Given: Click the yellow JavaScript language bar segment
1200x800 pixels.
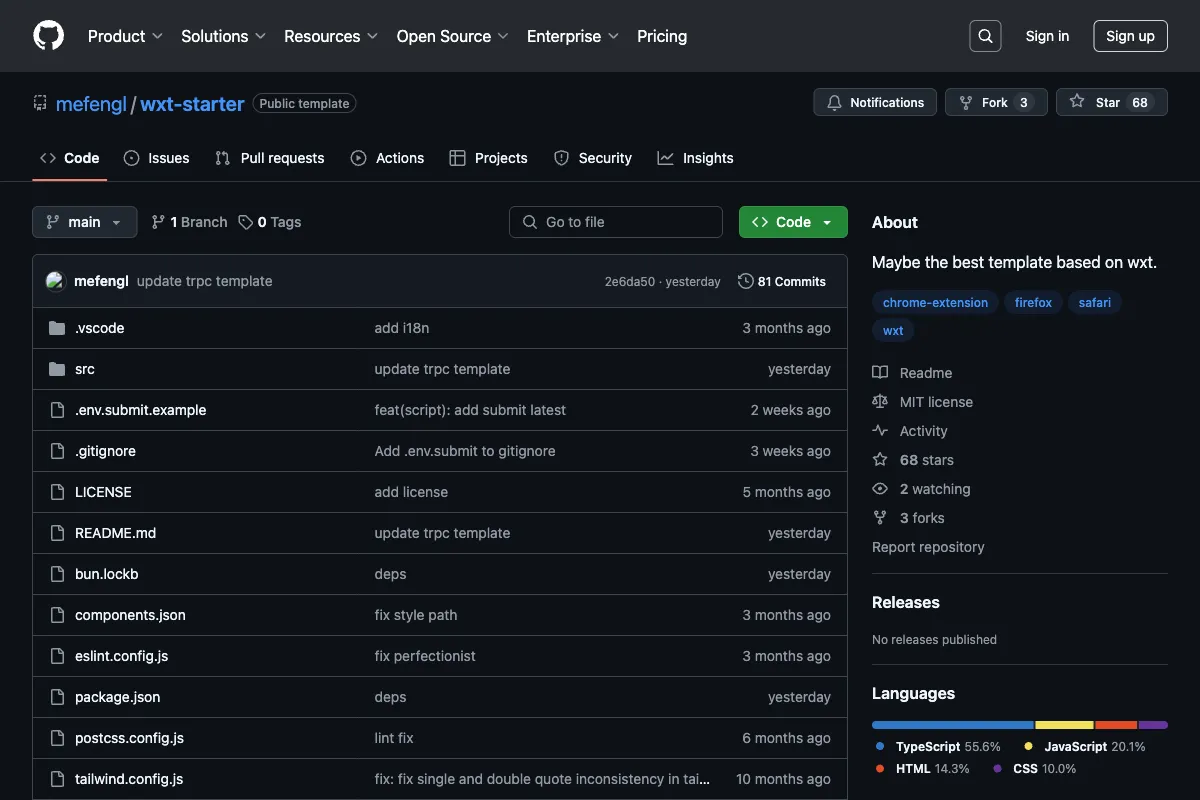Looking at the screenshot, I should point(1065,725).
